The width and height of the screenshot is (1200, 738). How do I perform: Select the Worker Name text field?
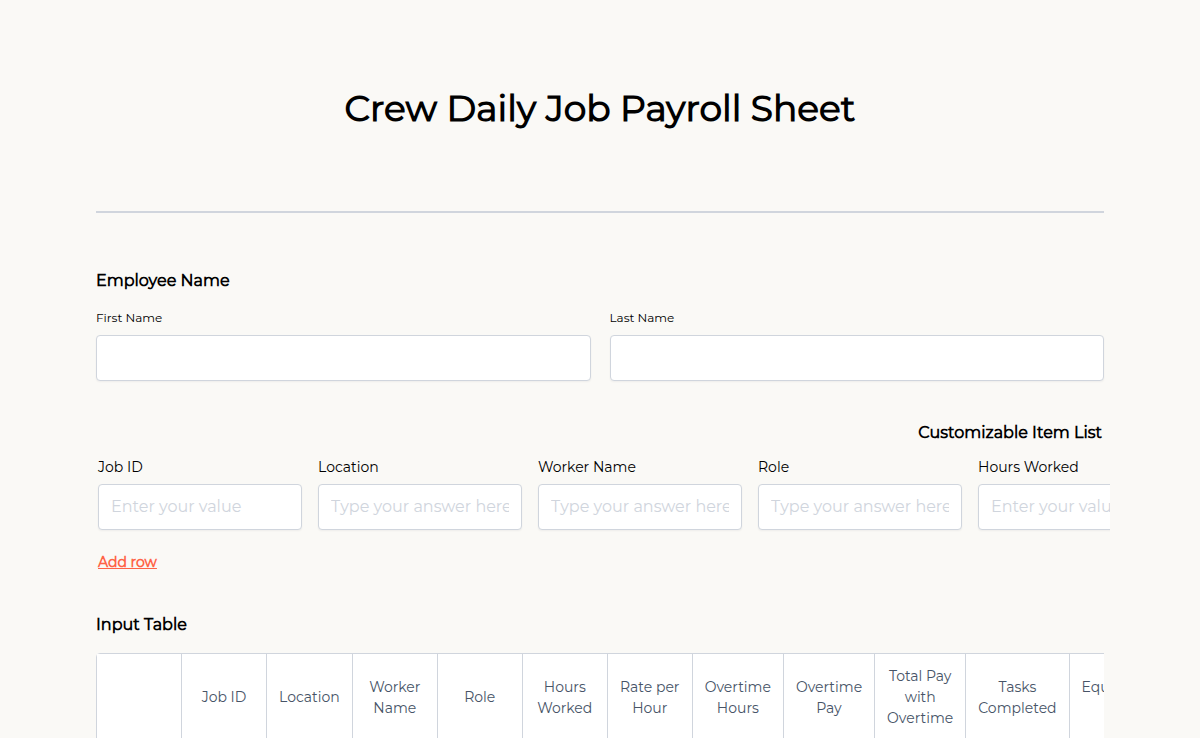[639, 507]
